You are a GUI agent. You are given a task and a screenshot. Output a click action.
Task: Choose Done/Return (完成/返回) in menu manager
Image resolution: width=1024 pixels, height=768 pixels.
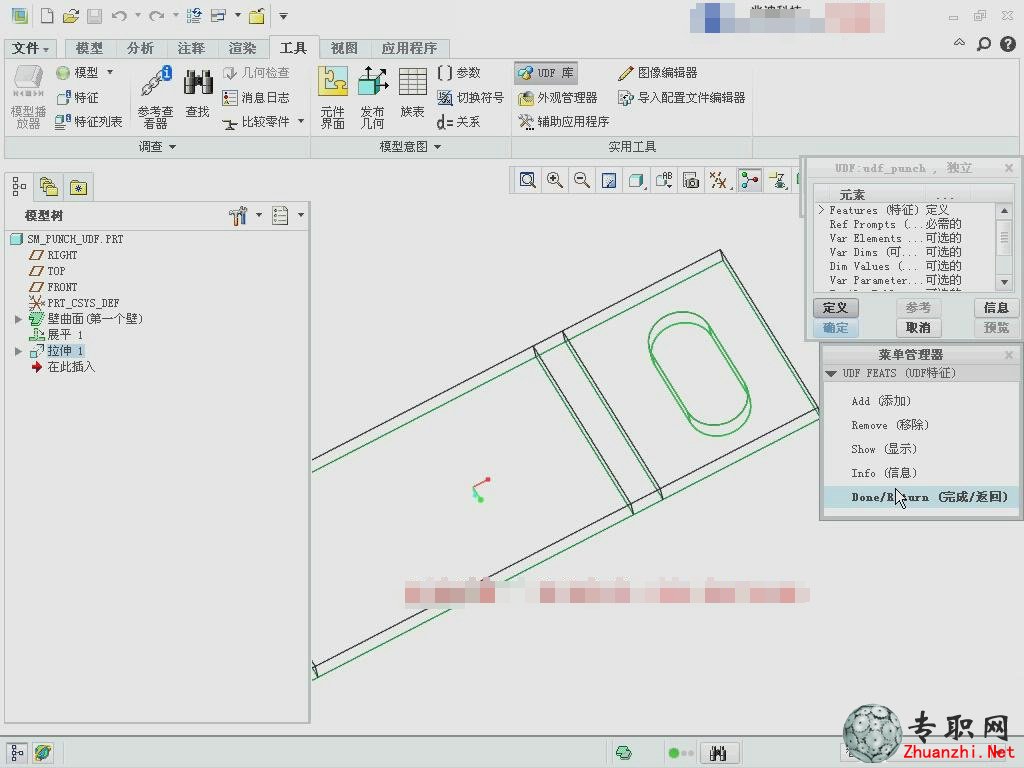pos(920,497)
